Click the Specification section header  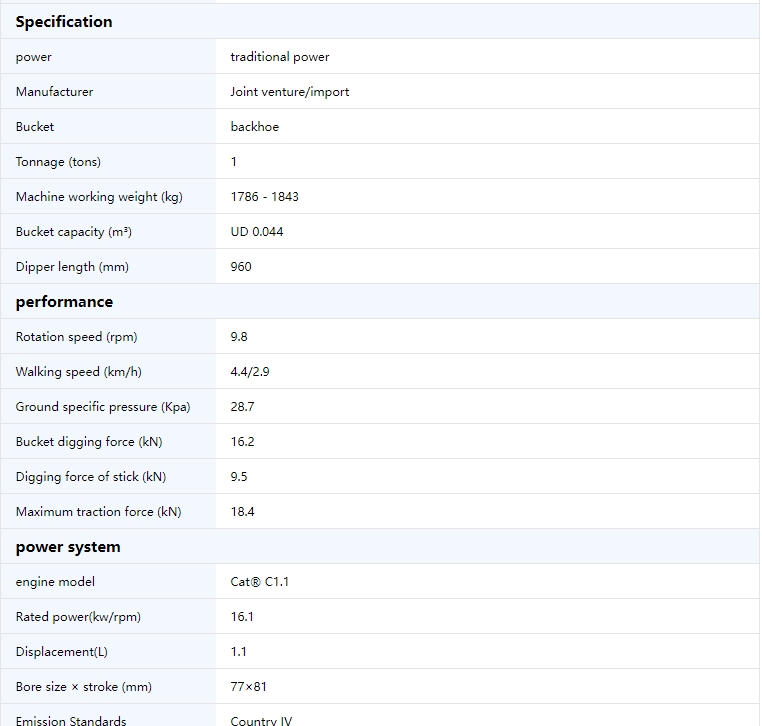point(64,21)
